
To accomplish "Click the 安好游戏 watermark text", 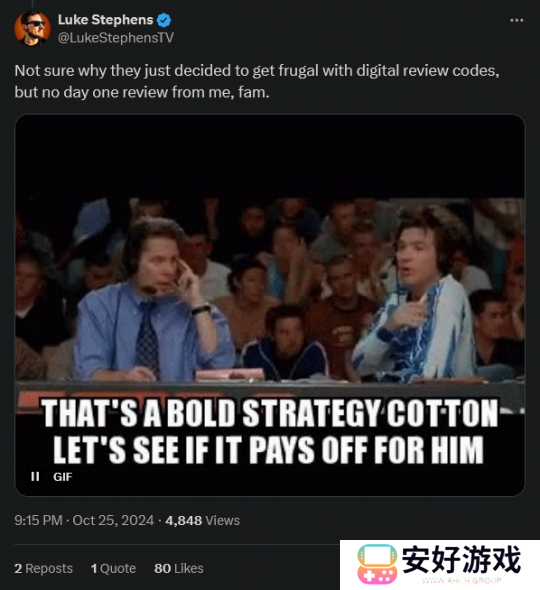I will [x=461, y=560].
